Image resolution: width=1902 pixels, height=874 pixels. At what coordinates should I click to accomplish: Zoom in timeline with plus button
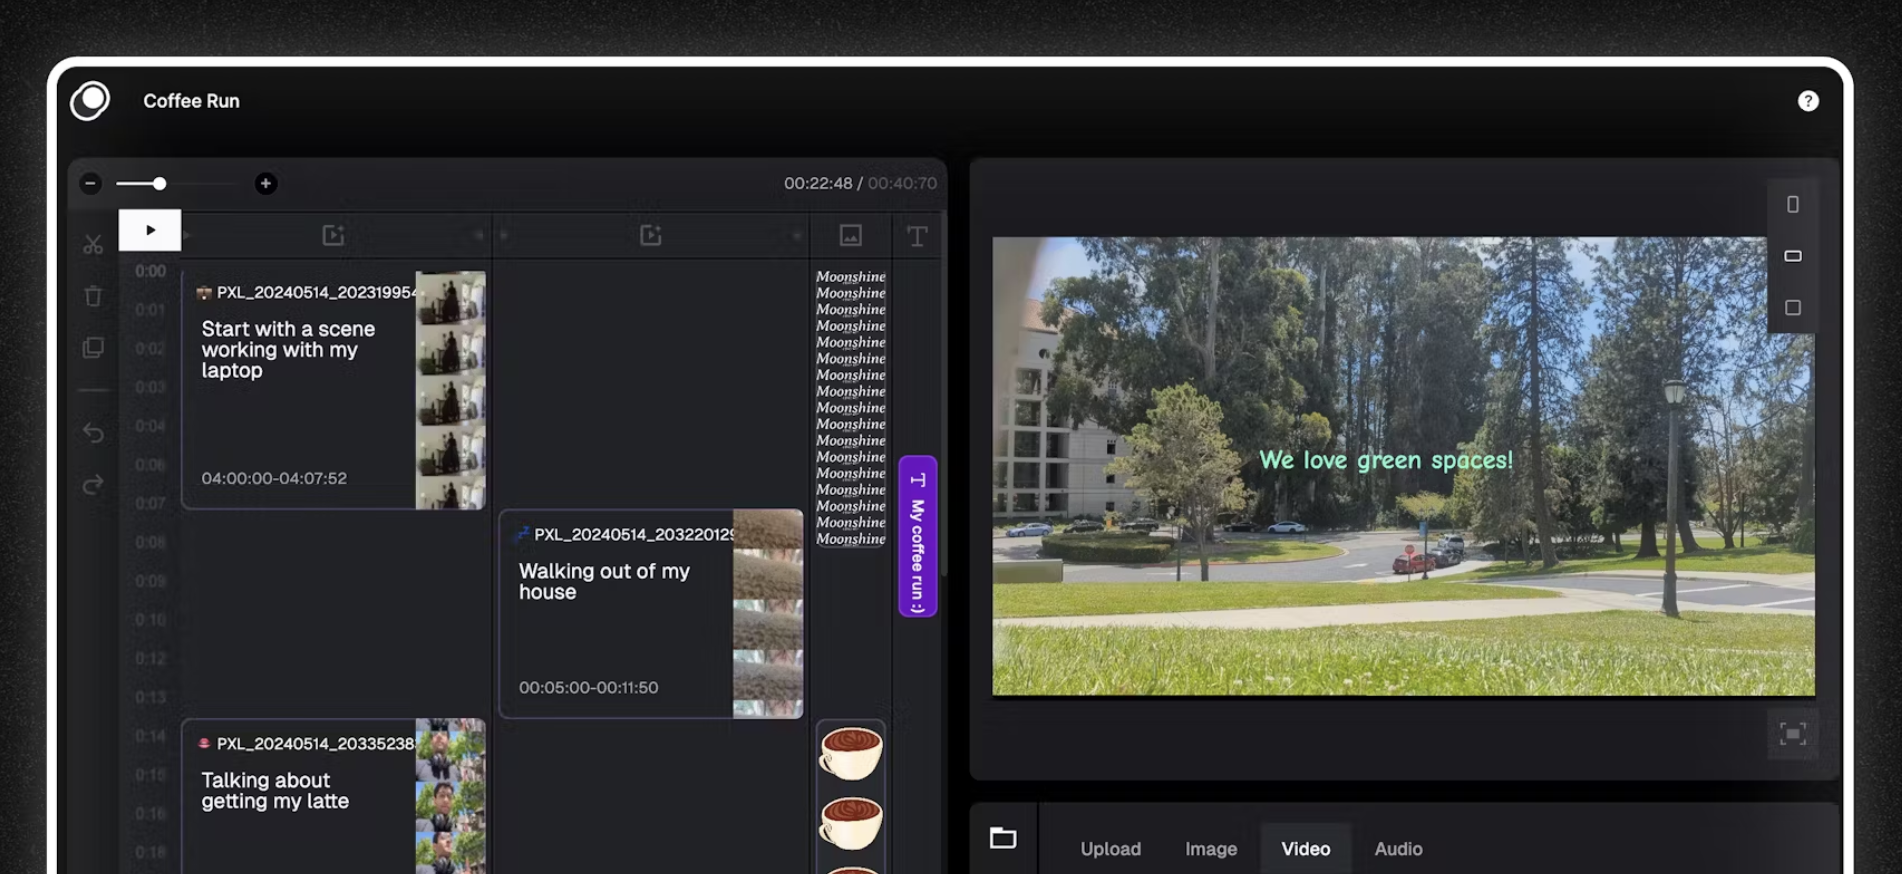(265, 183)
